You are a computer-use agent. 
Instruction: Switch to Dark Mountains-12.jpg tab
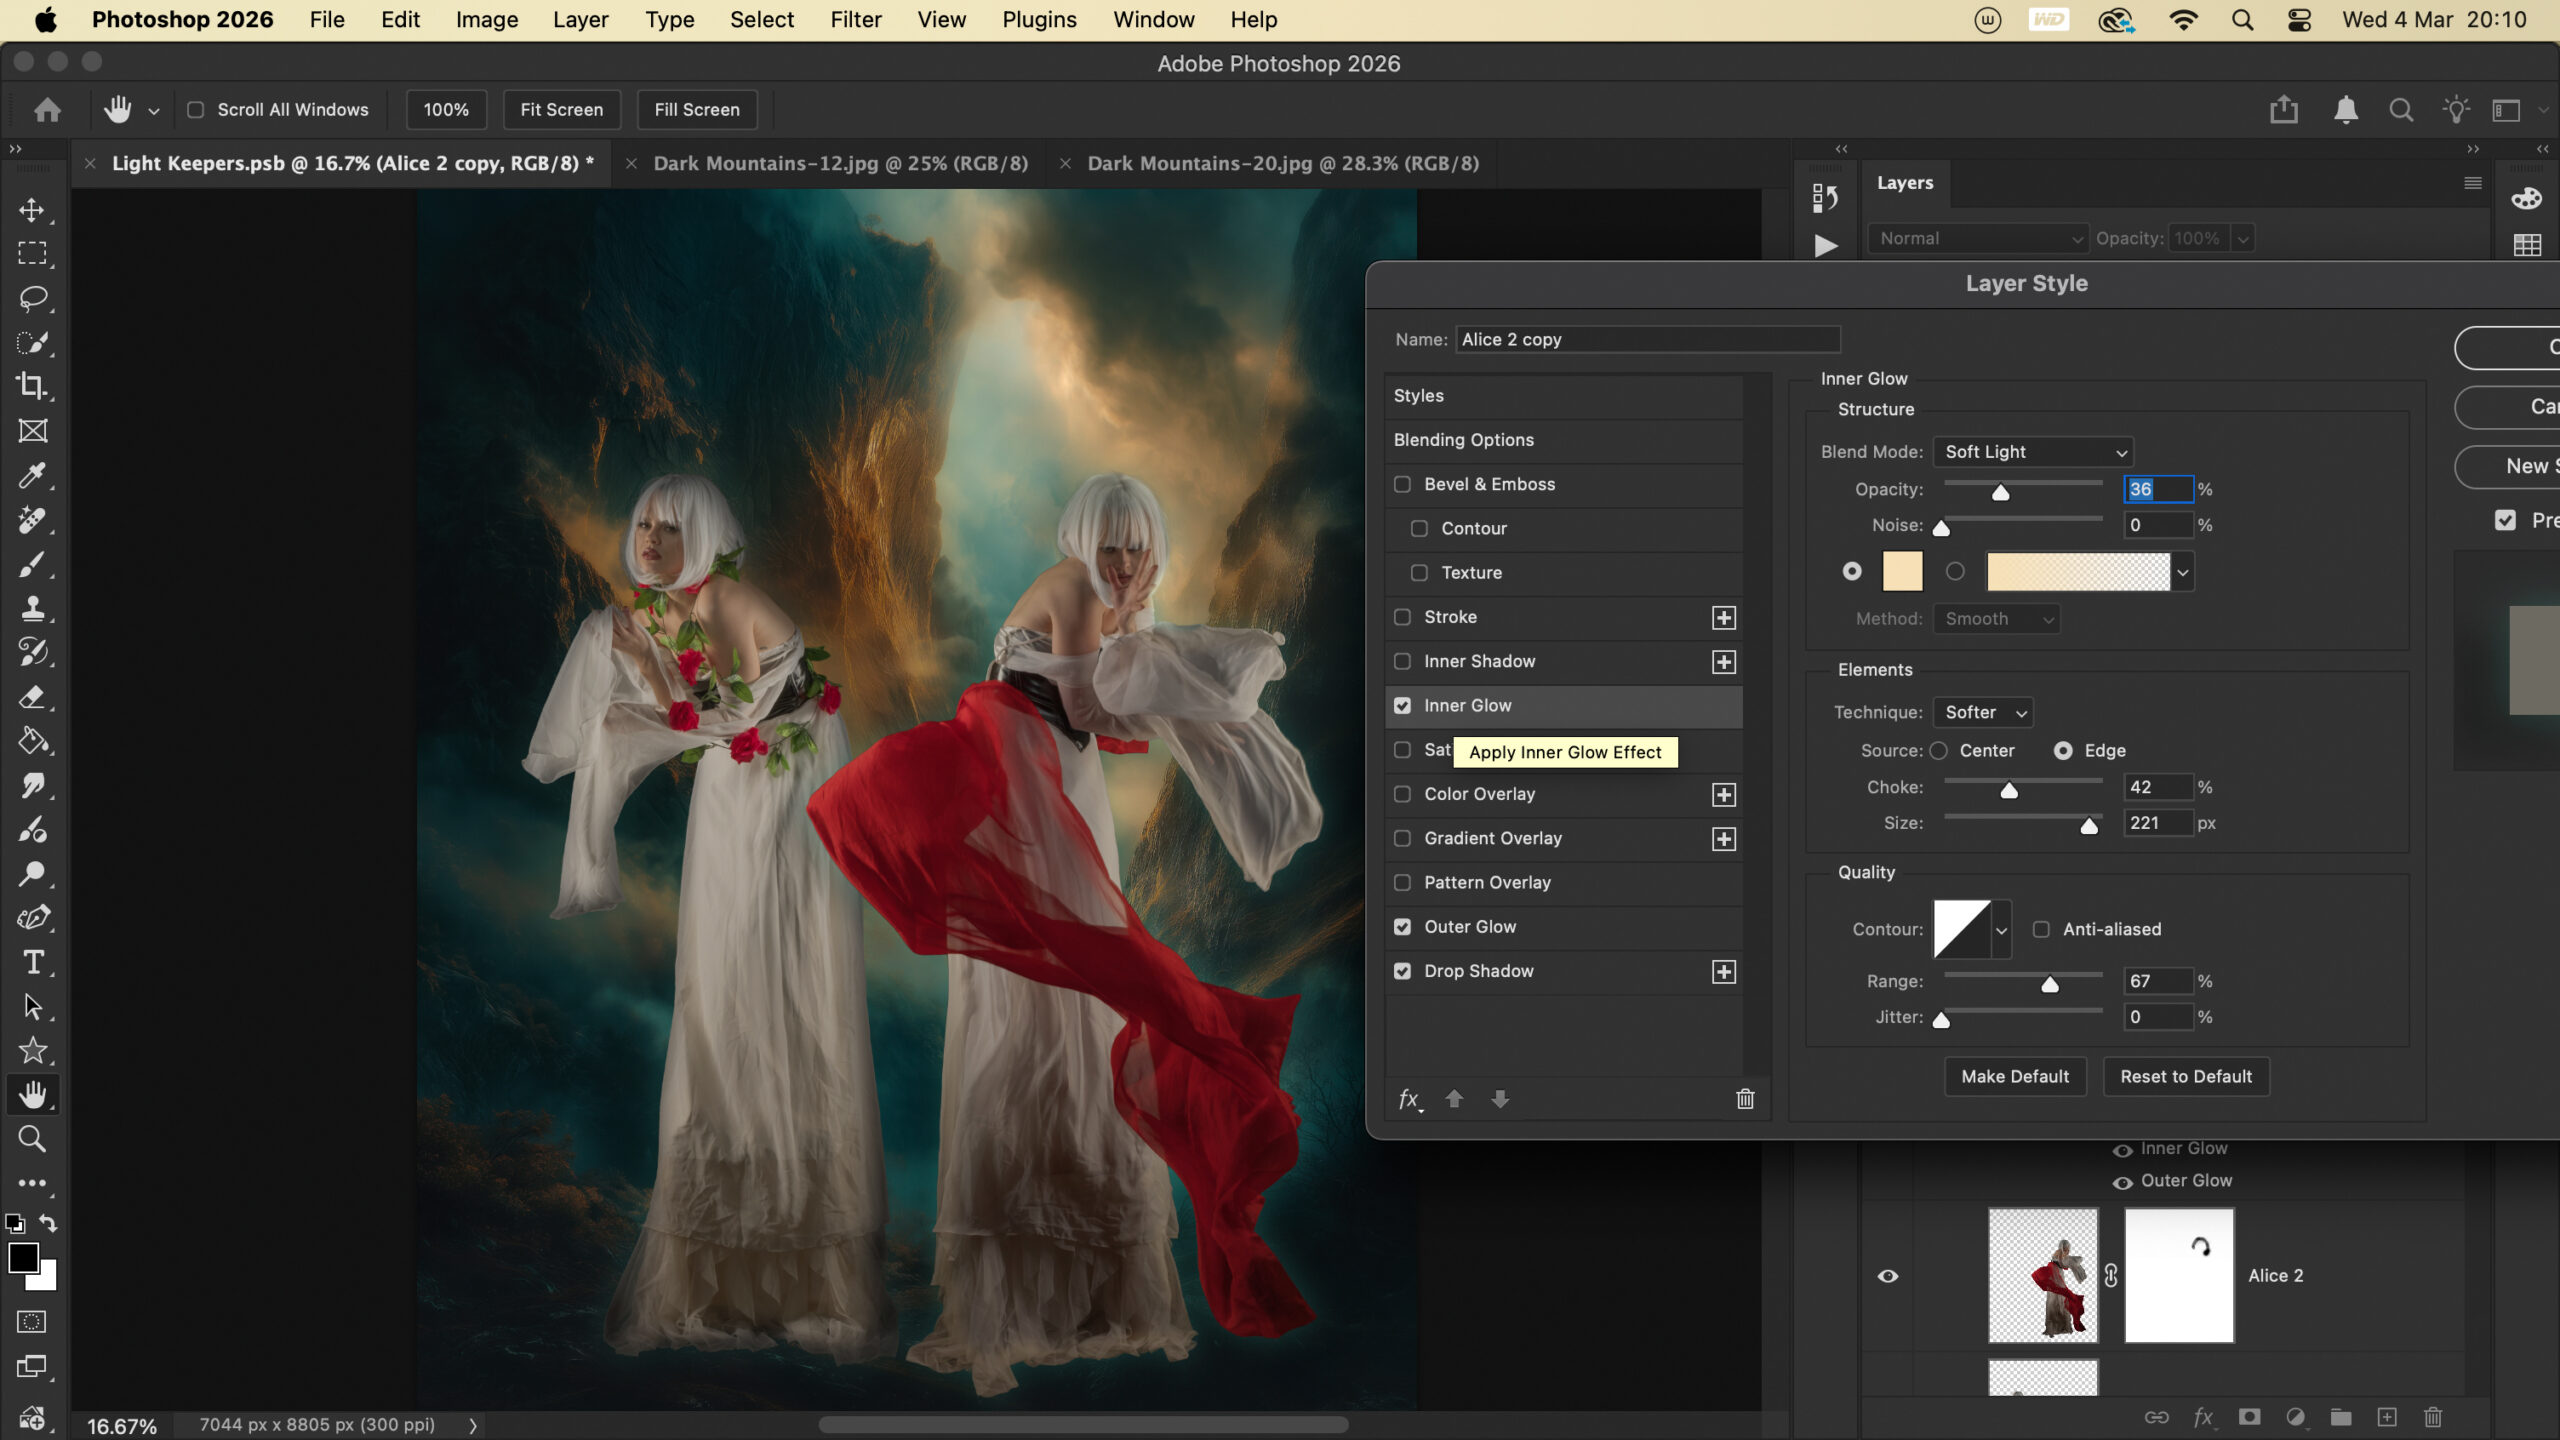(840, 164)
